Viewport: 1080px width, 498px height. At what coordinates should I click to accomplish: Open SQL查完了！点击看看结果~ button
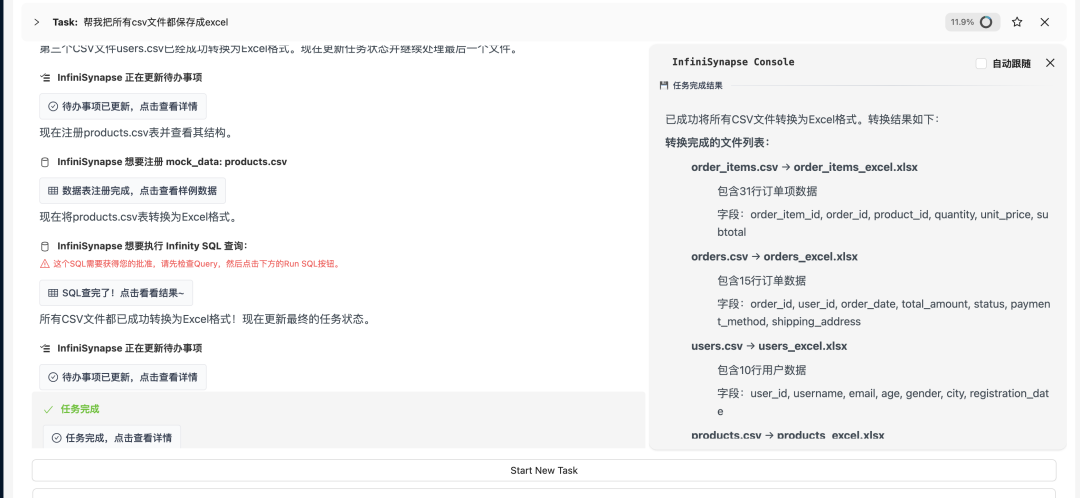click(116, 293)
